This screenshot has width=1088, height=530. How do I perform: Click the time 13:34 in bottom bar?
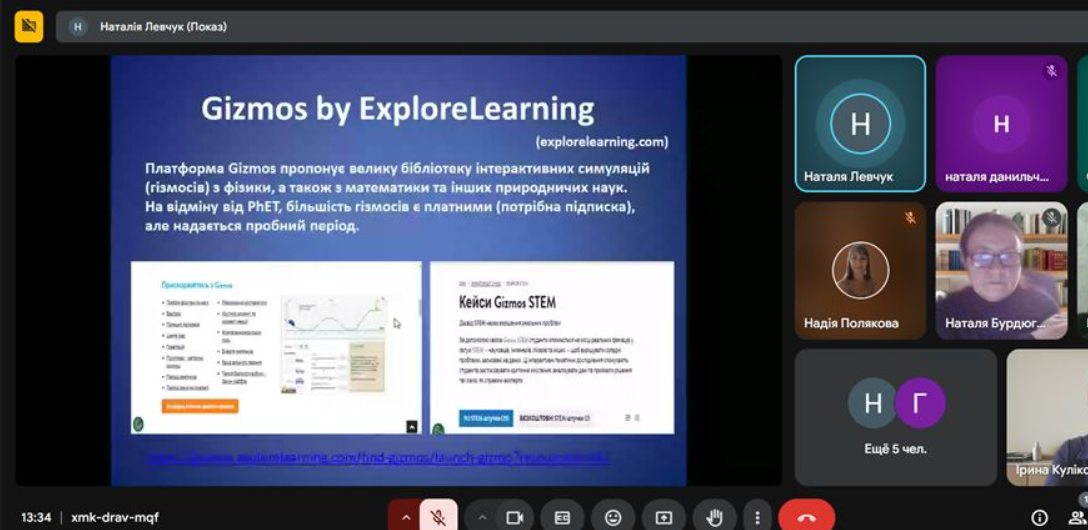35,518
